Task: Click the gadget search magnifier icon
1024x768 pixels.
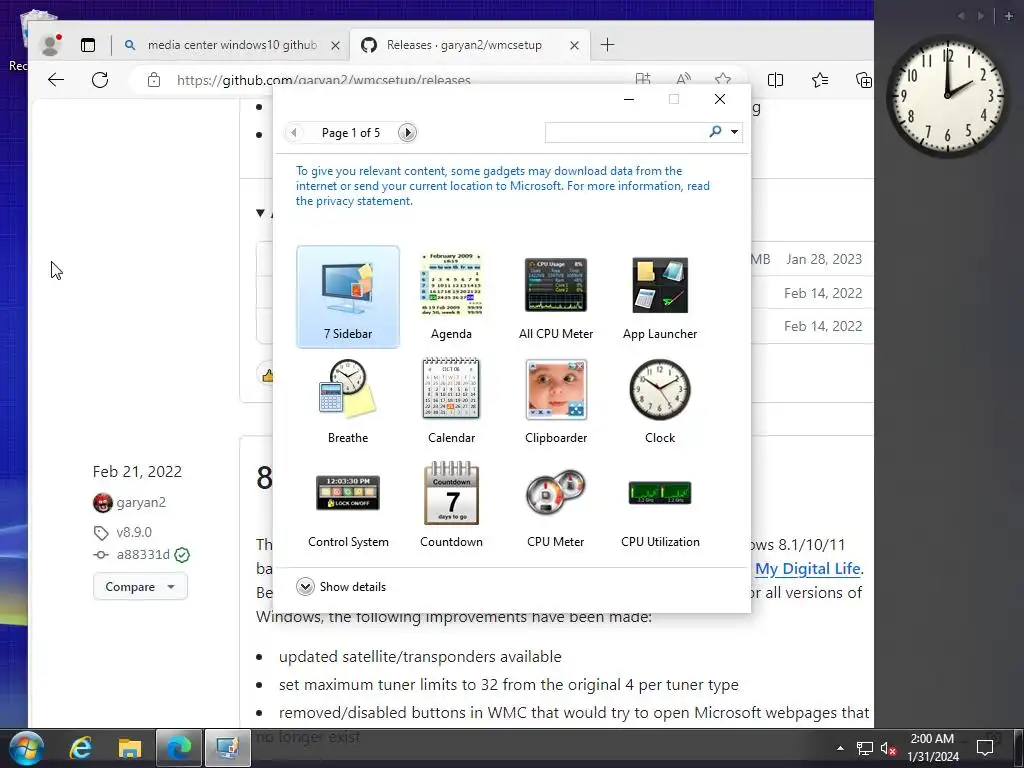Action: pyautogui.click(x=715, y=132)
